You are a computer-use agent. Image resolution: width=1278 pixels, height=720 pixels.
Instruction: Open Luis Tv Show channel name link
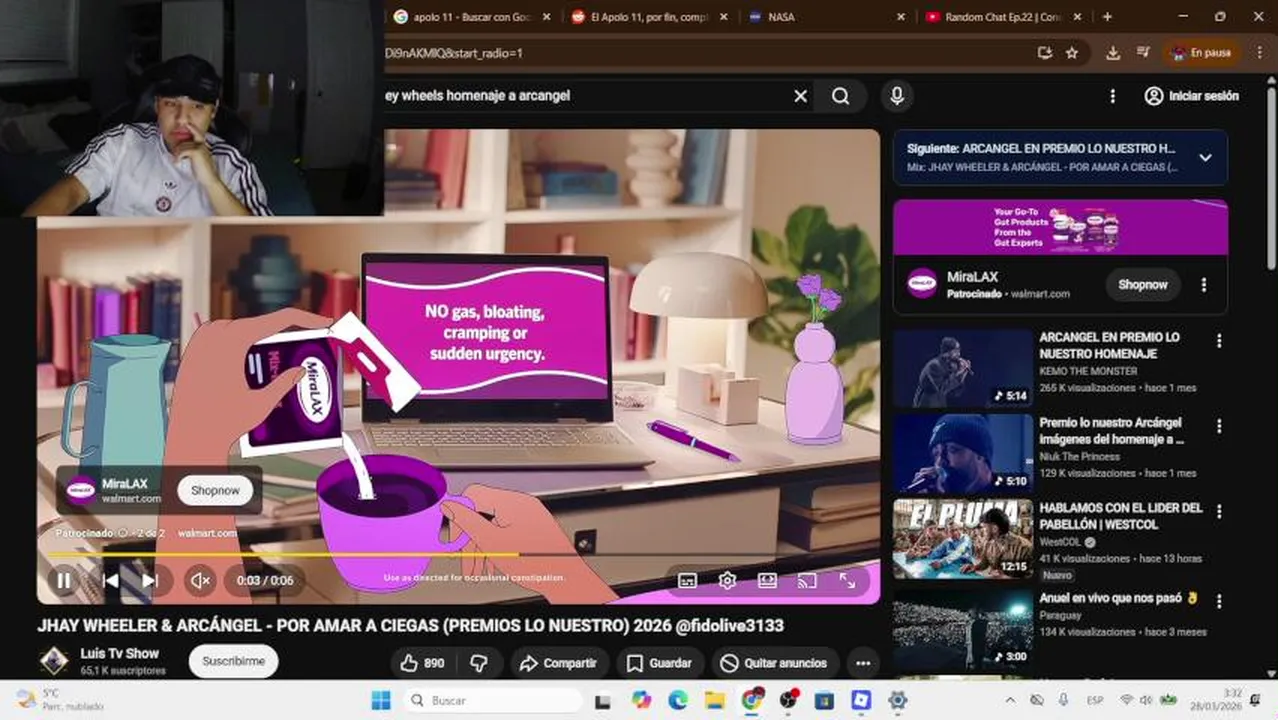[x=120, y=653]
